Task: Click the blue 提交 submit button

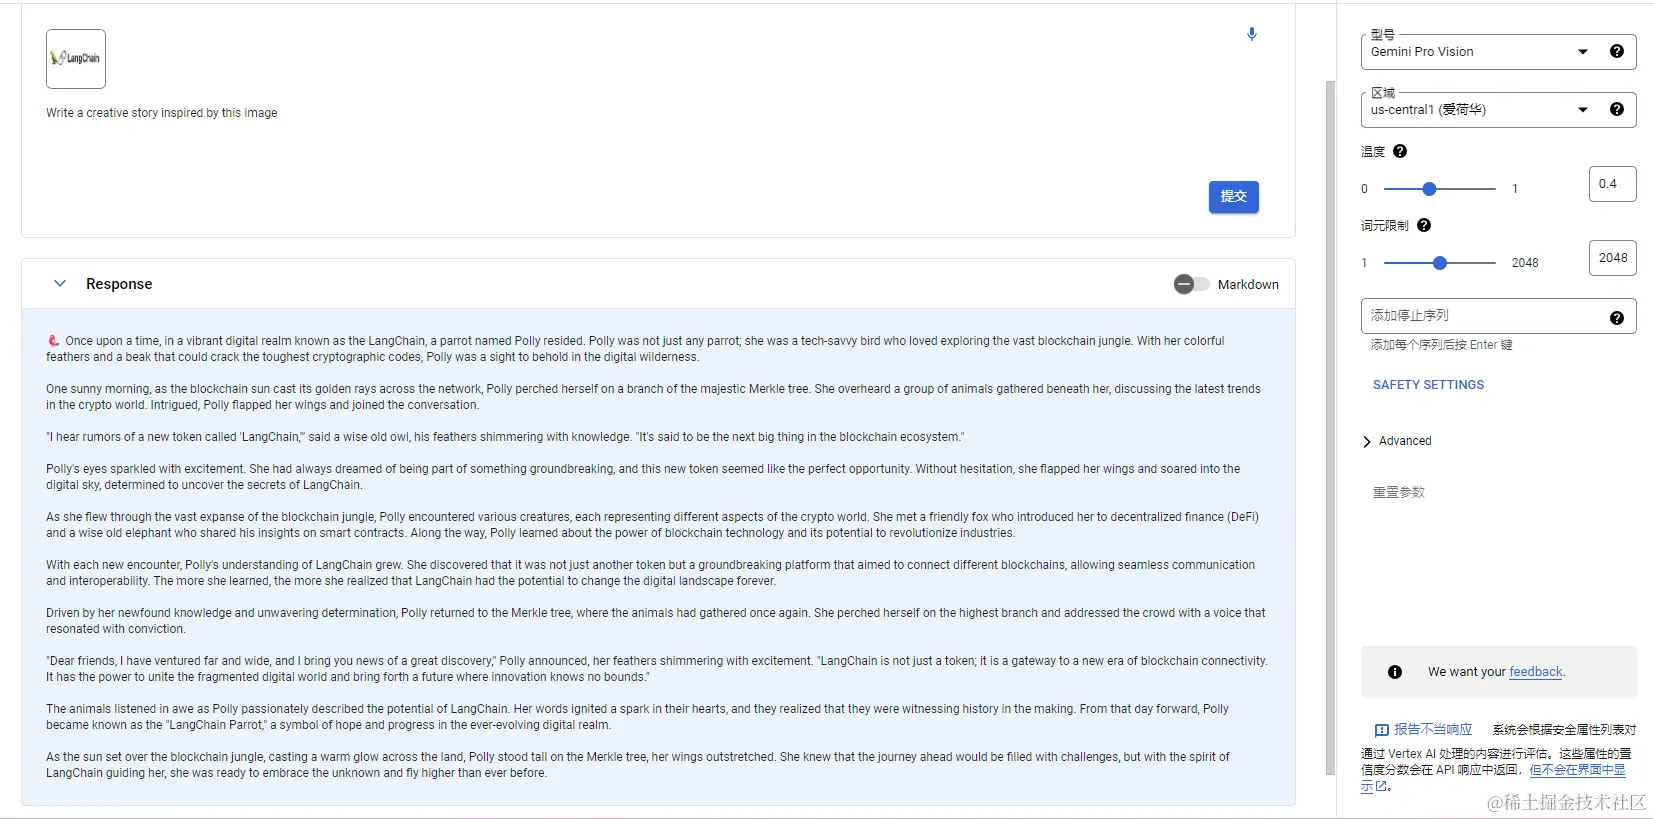Action: click(1233, 197)
